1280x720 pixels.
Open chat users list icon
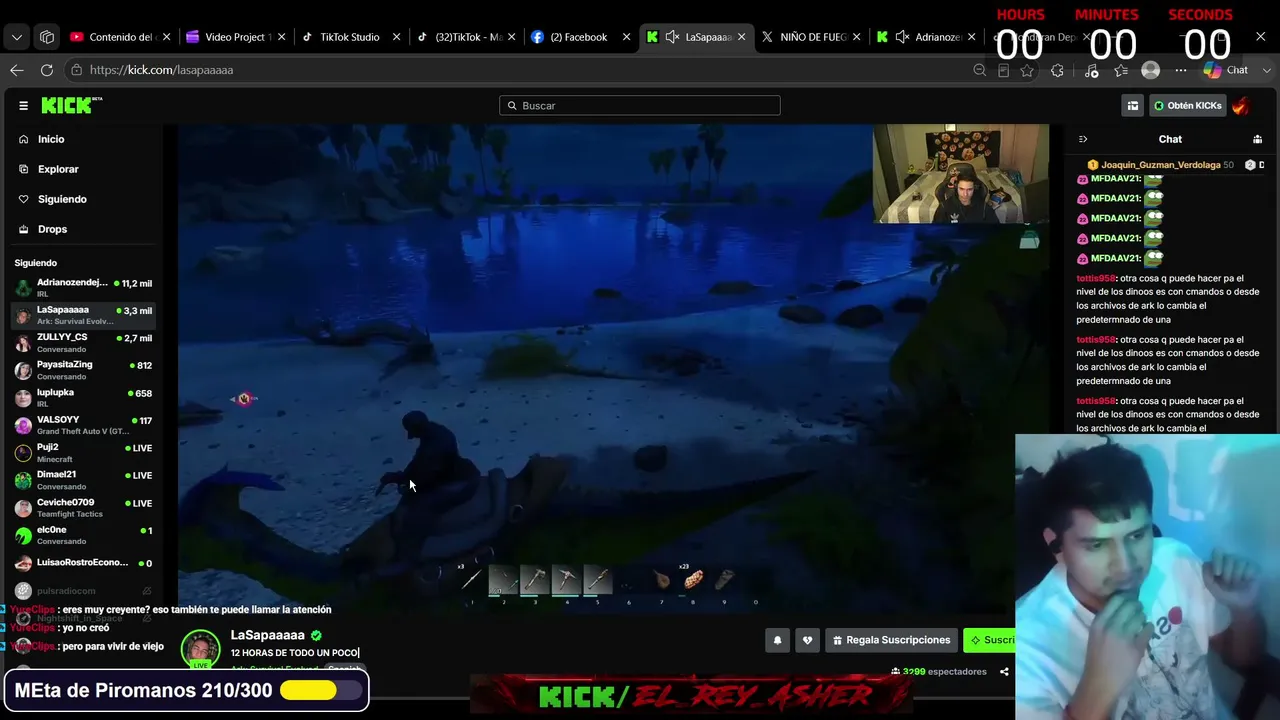click(x=1257, y=139)
